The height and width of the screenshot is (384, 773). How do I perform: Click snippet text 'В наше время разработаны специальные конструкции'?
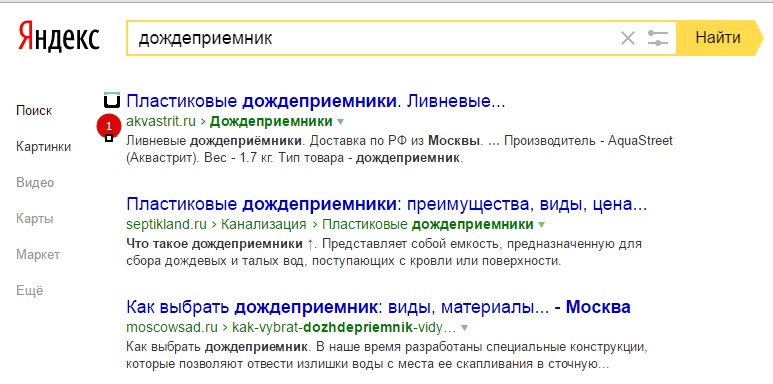click(480, 347)
